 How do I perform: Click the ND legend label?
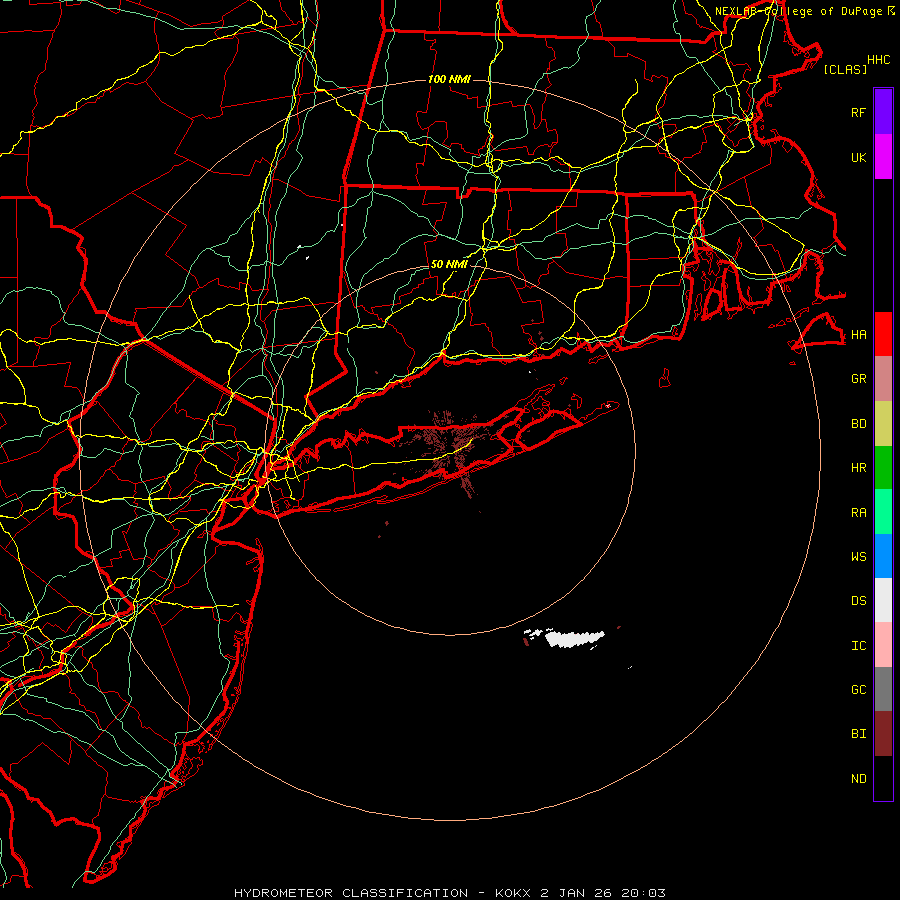tap(858, 779)
